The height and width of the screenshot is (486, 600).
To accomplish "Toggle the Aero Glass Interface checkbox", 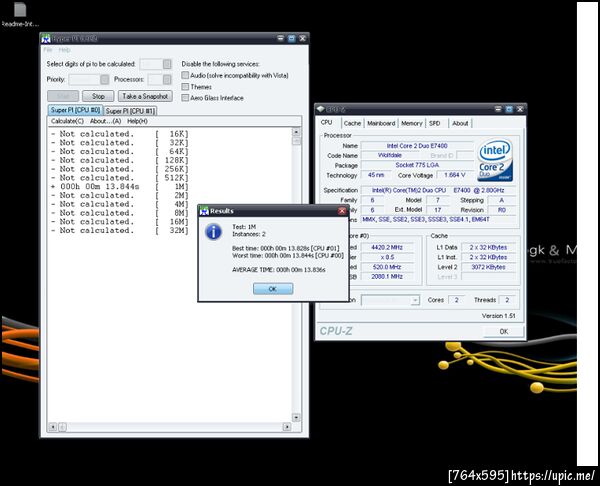I will (185, 98).
